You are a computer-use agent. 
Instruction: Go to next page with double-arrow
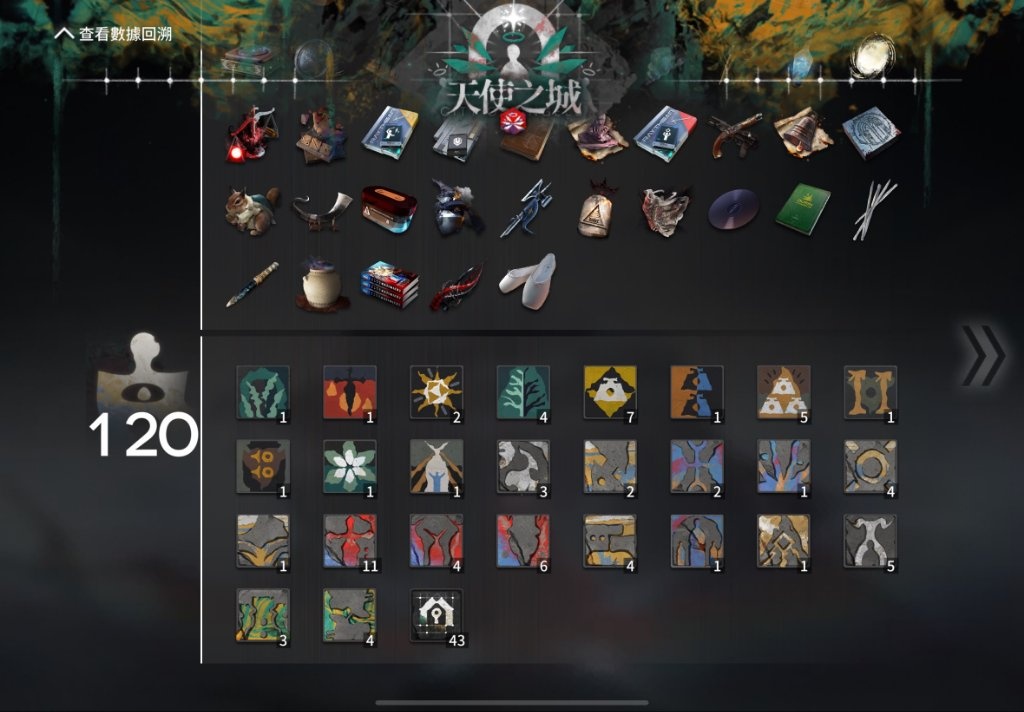[983, 355]
